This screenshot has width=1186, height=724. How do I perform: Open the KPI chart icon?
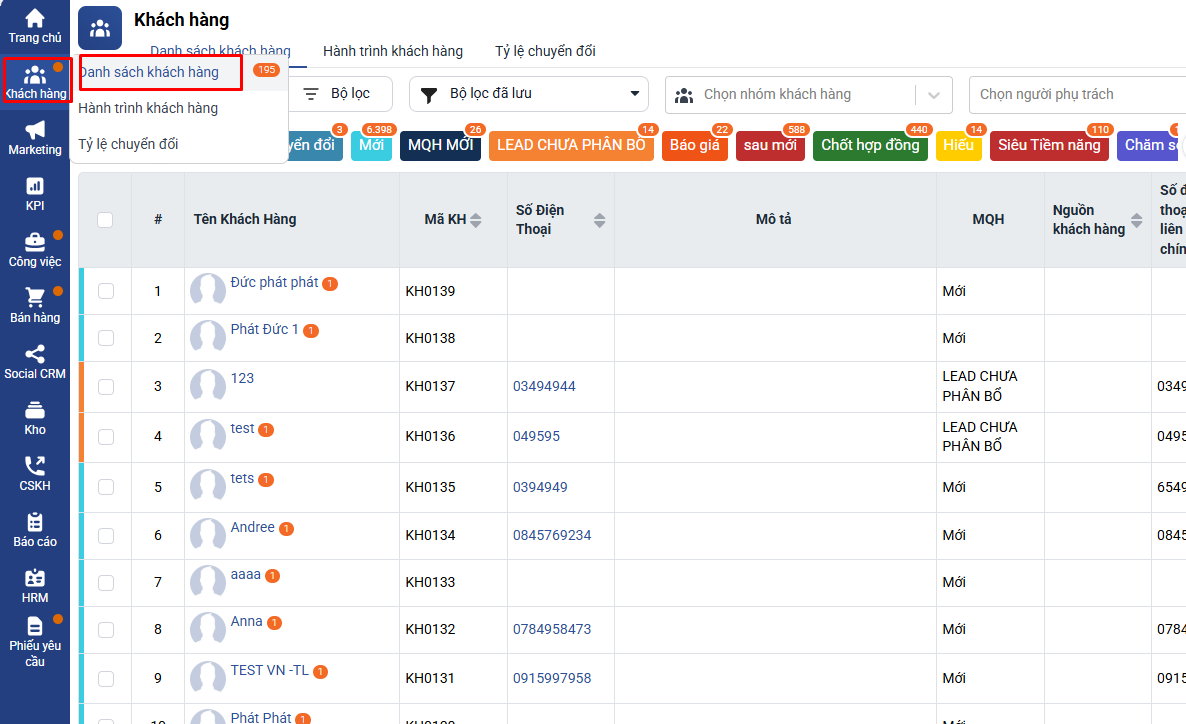35,186
